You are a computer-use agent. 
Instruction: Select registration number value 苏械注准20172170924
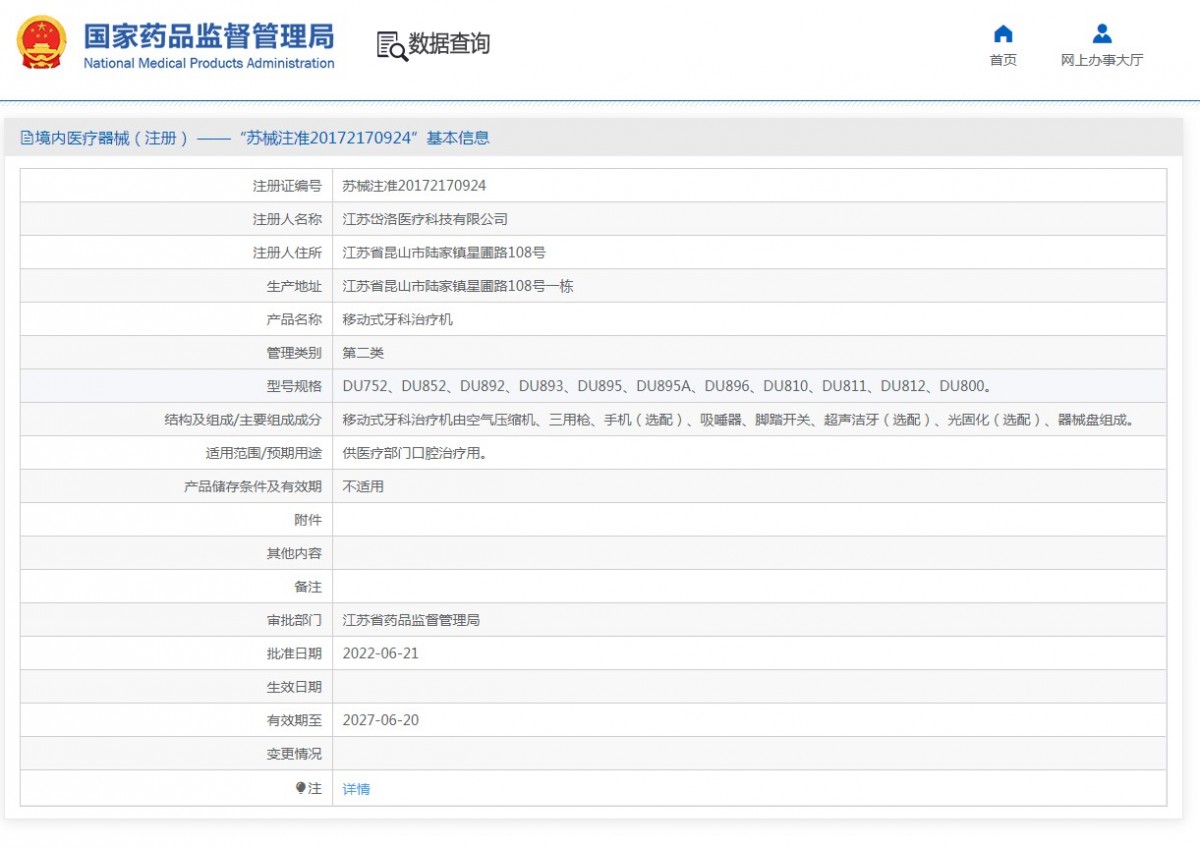414,186
